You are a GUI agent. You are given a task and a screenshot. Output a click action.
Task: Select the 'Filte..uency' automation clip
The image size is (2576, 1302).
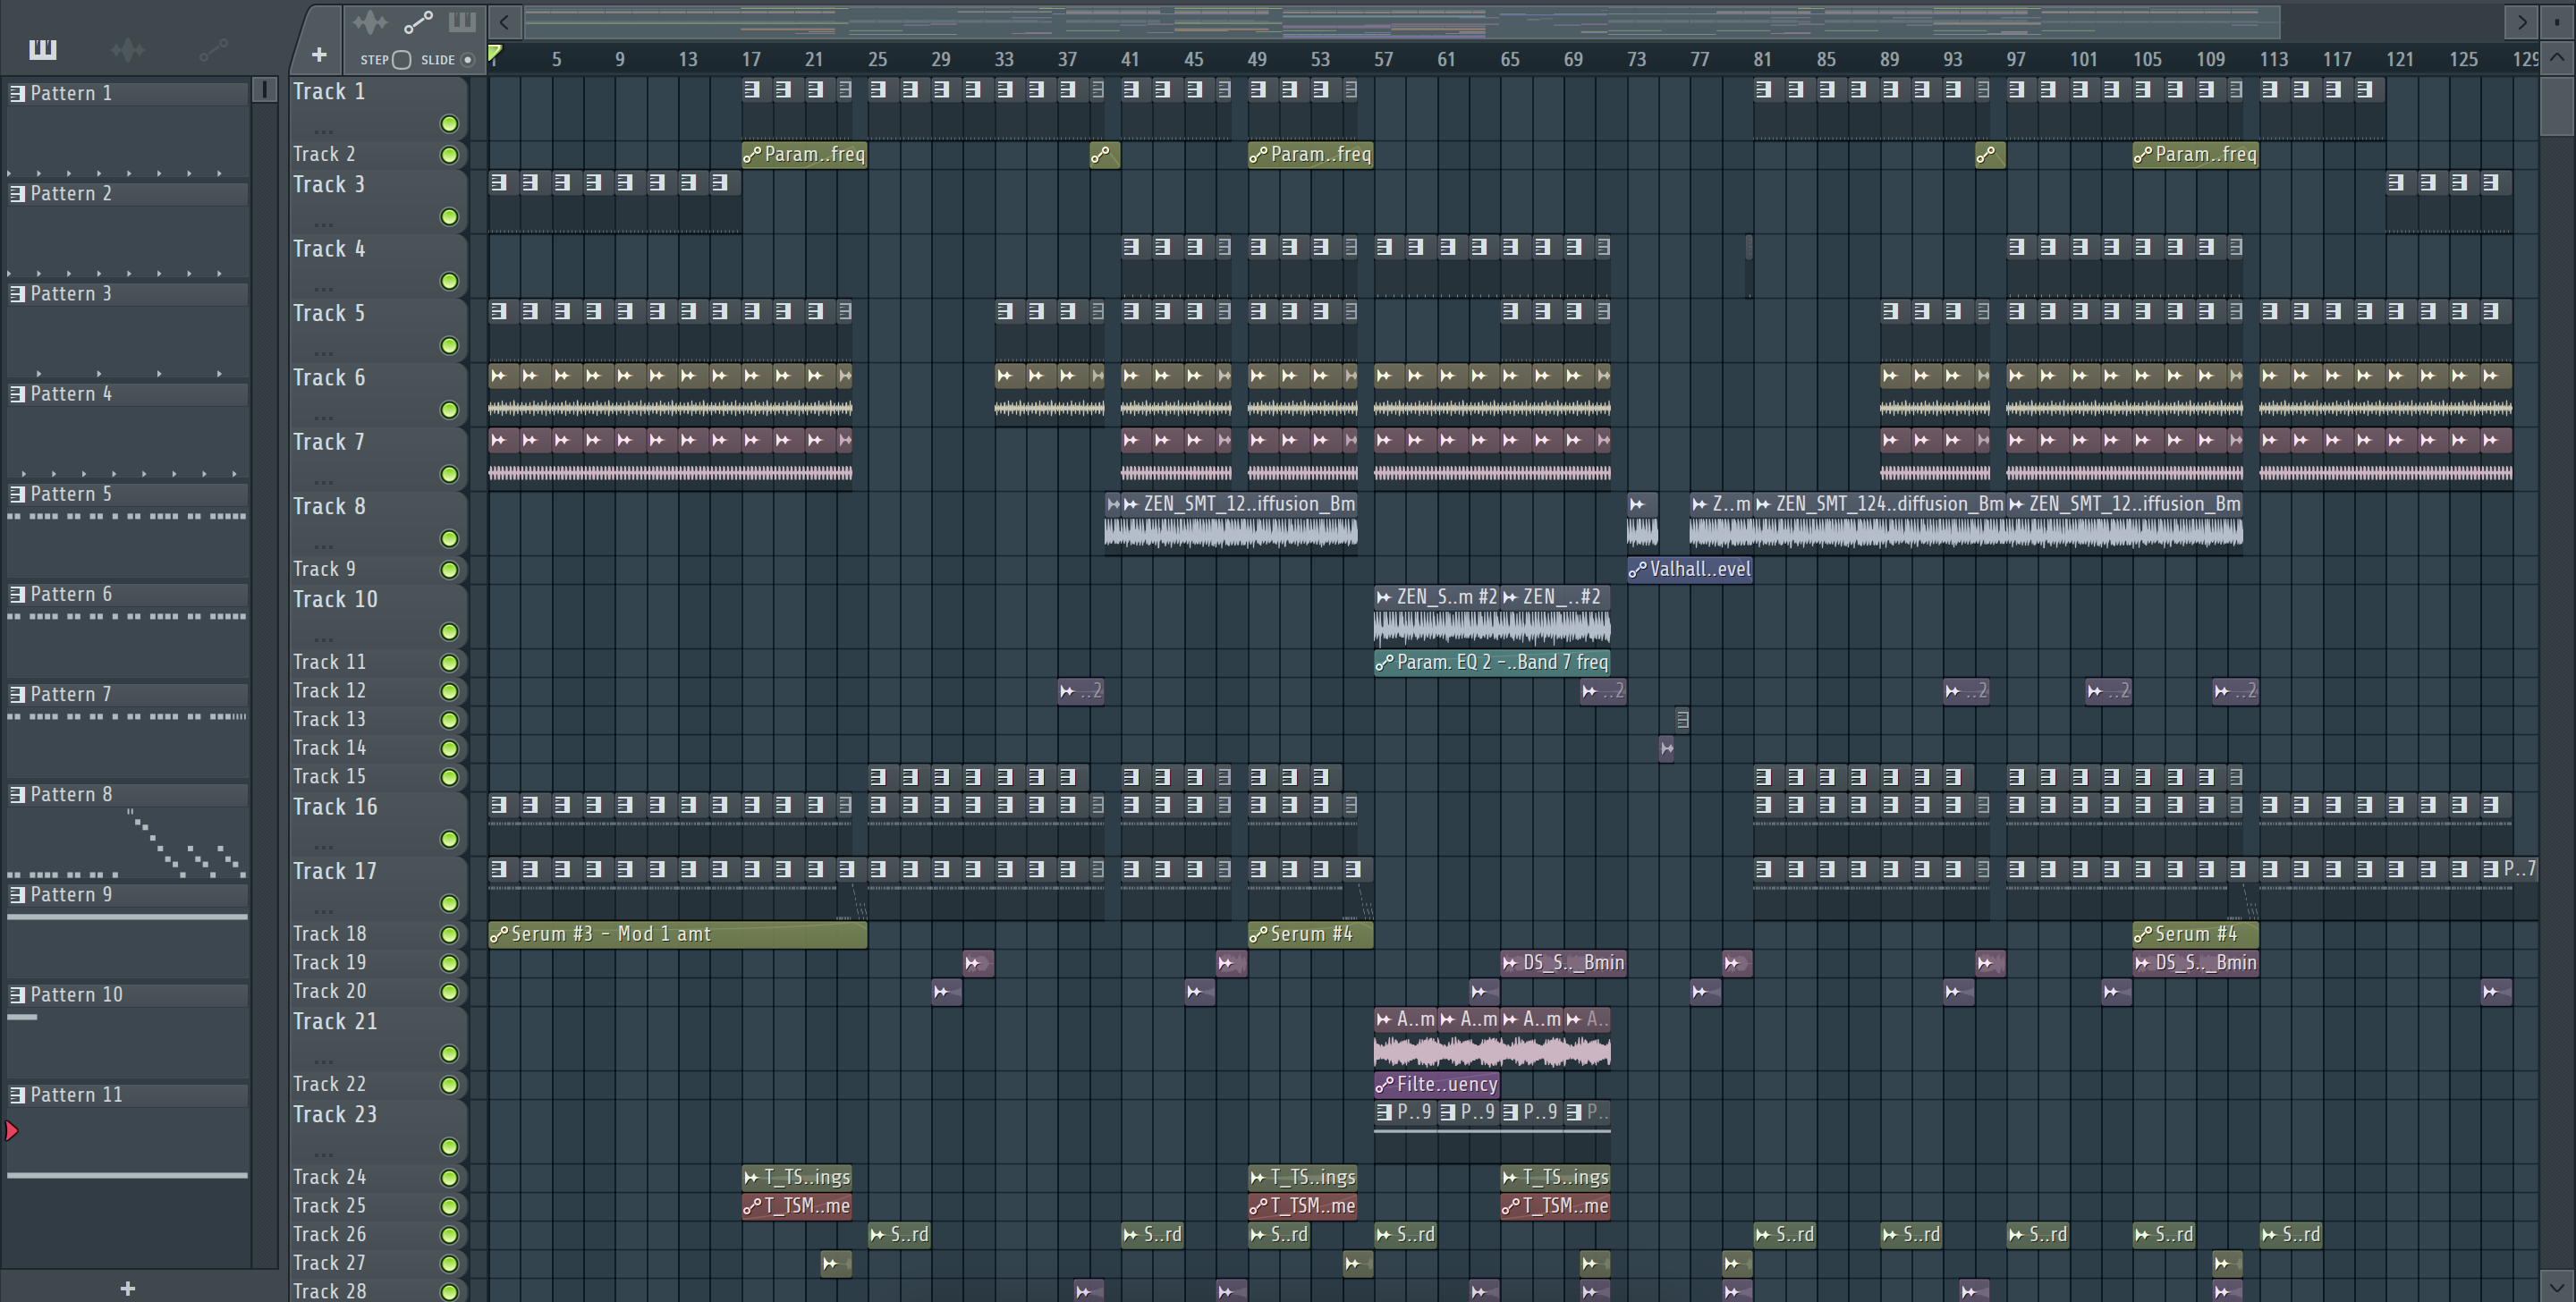[x=1436, y=1084]
